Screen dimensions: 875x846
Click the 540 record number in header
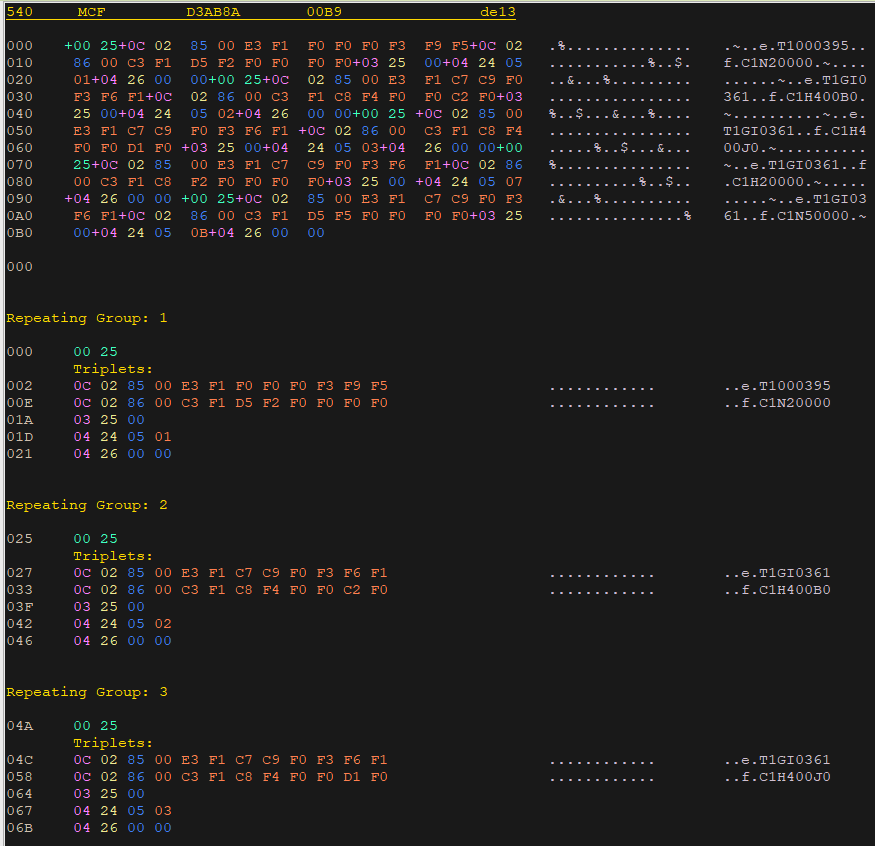click(x=19, y=12)
